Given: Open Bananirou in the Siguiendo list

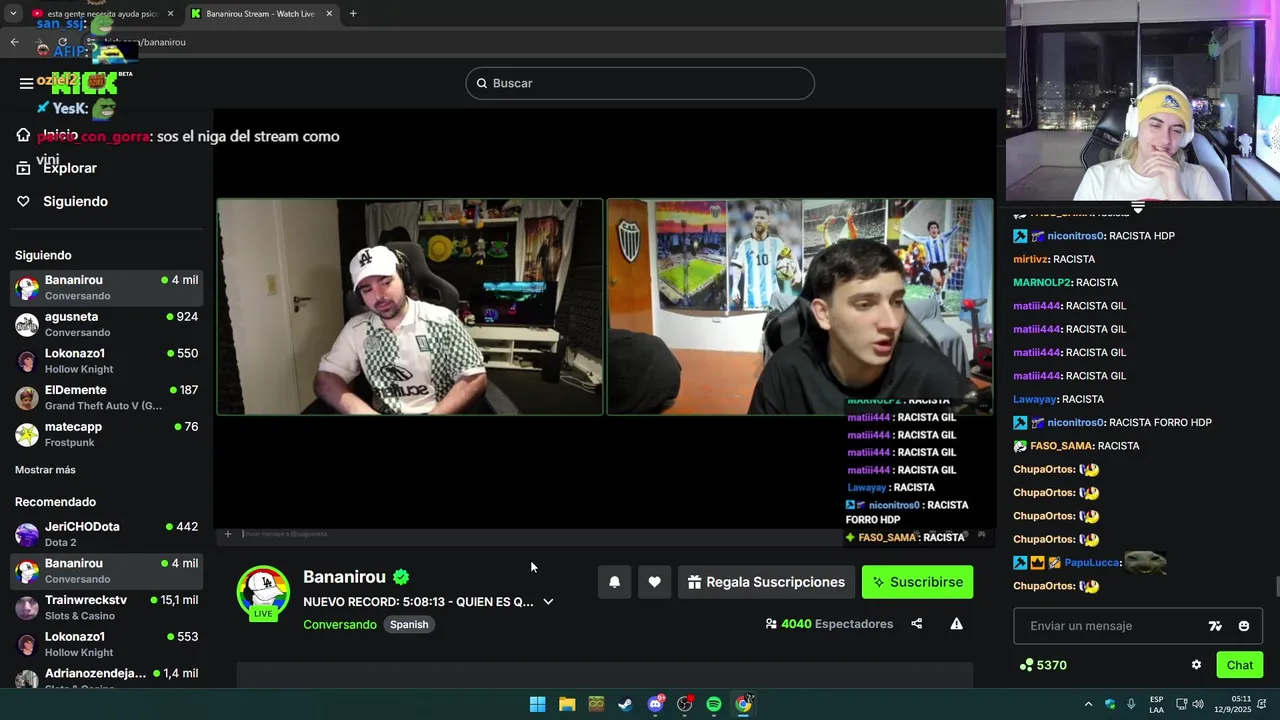Looking at the screenshot, I should pos(107,287).
